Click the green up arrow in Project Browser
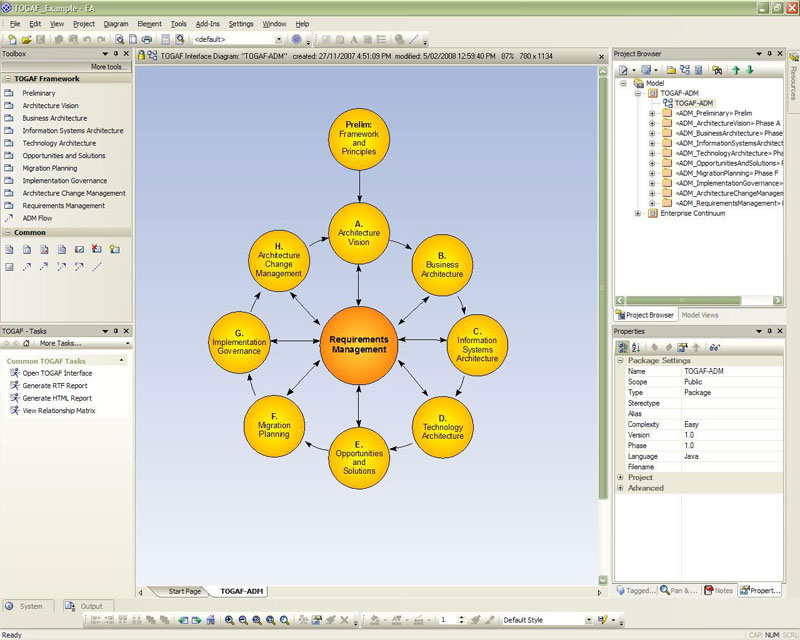 735,70
